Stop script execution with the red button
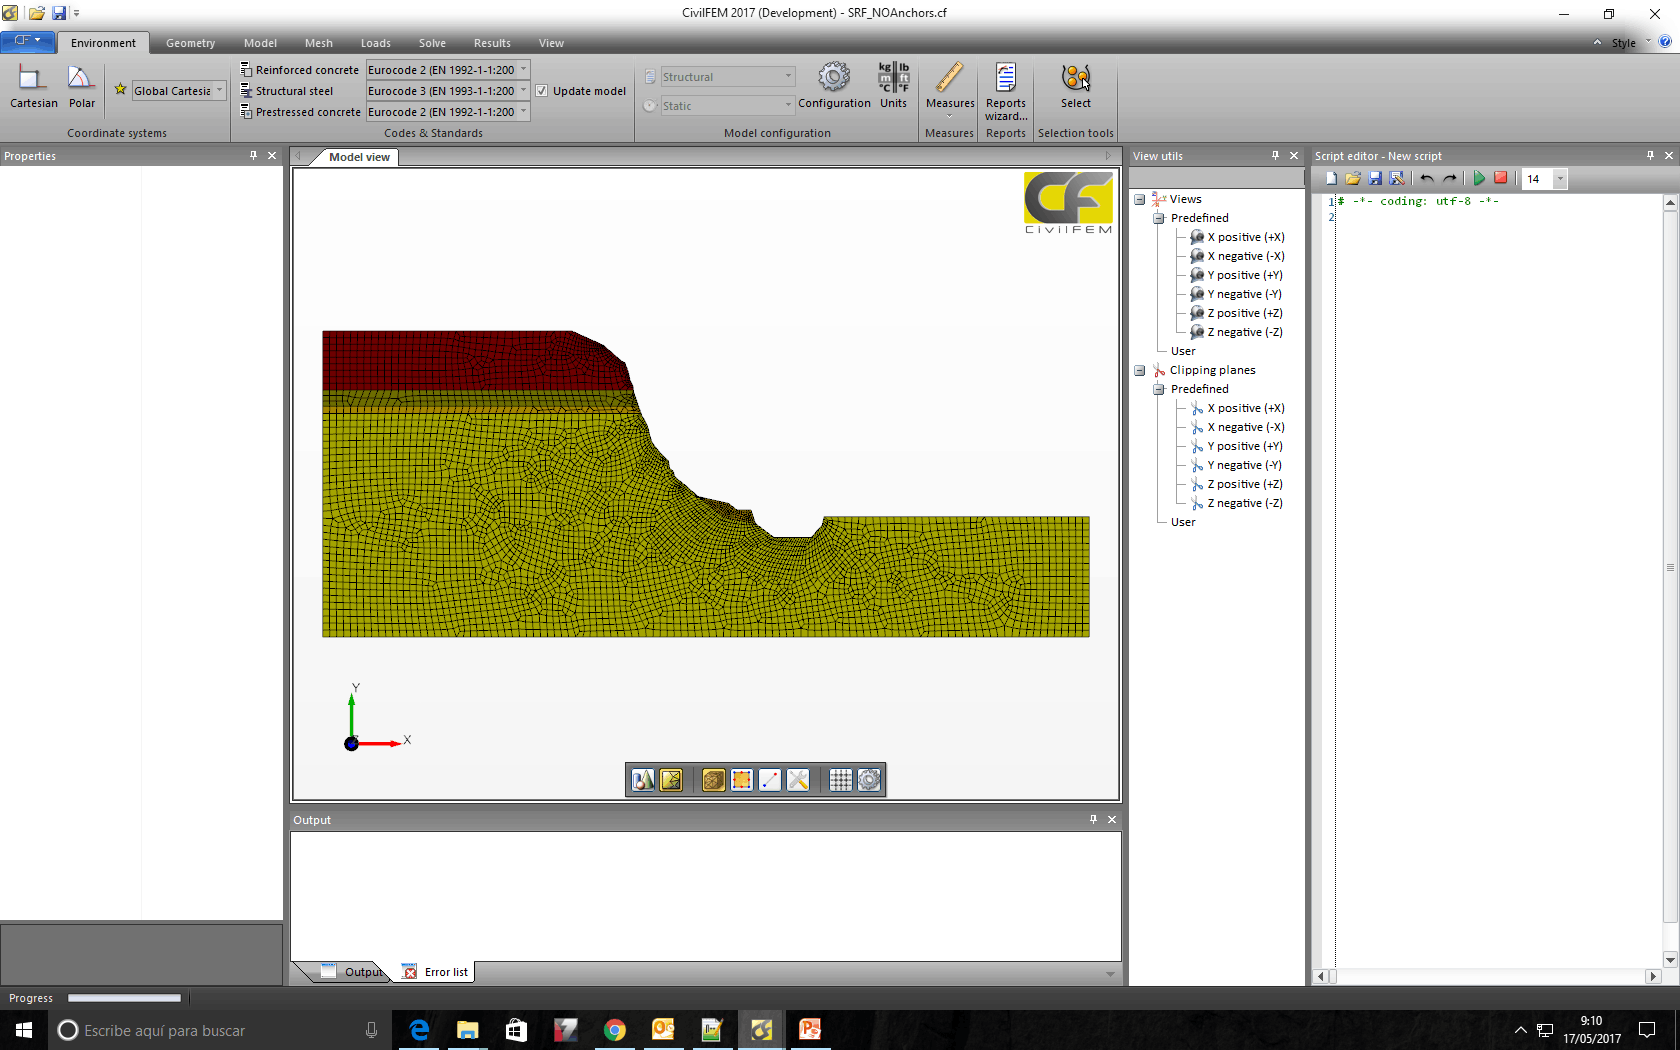Image resolution: width=1680 pixels, height=1050 pixels. (1500, 179)
